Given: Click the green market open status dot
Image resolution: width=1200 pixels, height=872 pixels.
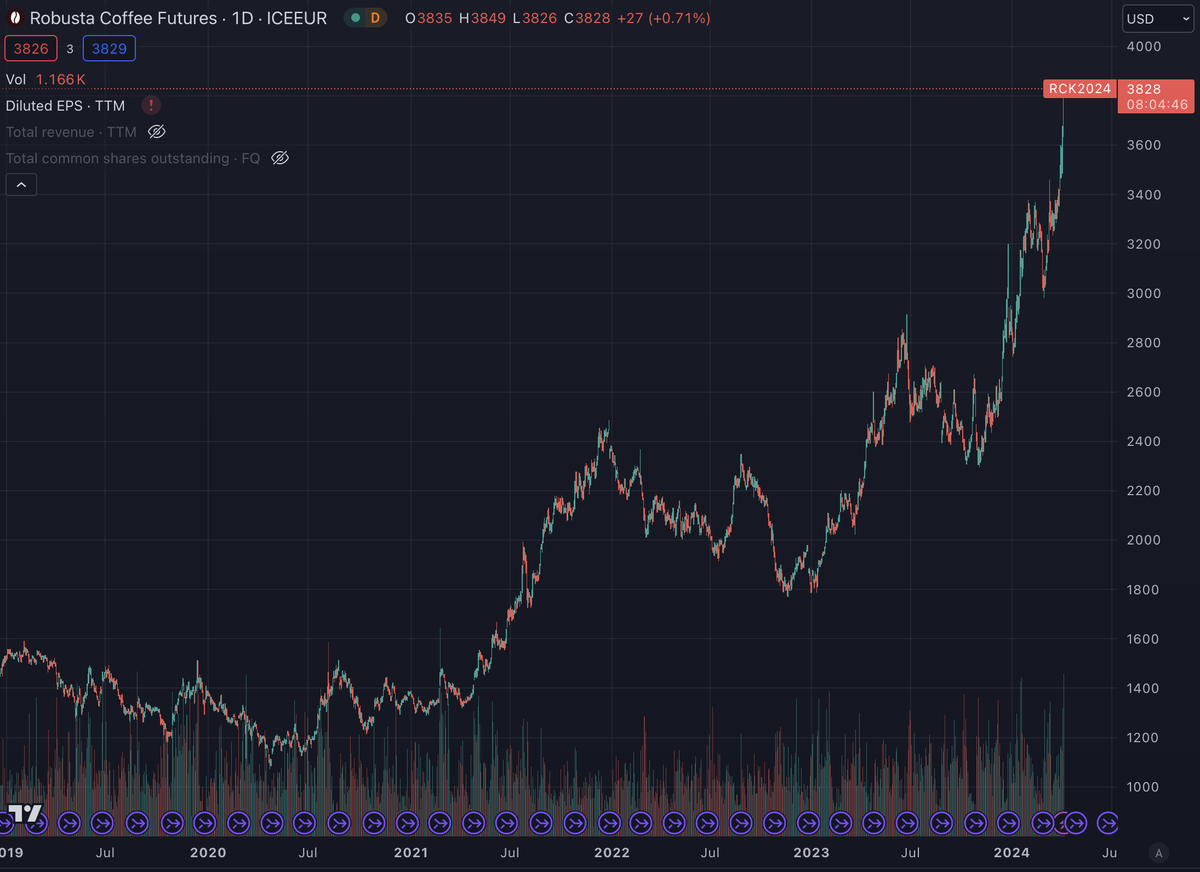Looking at the screenshot, I should tap(355, 18).
